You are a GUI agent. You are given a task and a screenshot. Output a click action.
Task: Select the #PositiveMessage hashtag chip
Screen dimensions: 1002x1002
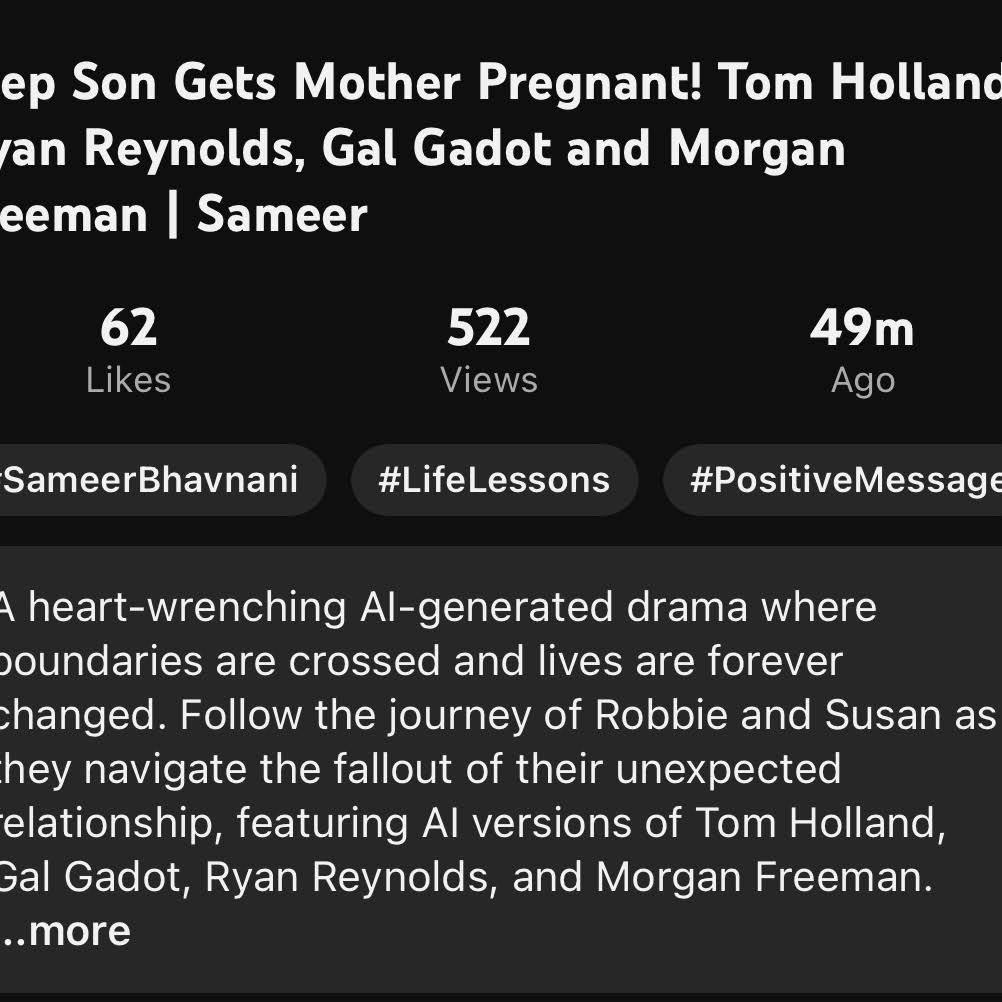840,480
